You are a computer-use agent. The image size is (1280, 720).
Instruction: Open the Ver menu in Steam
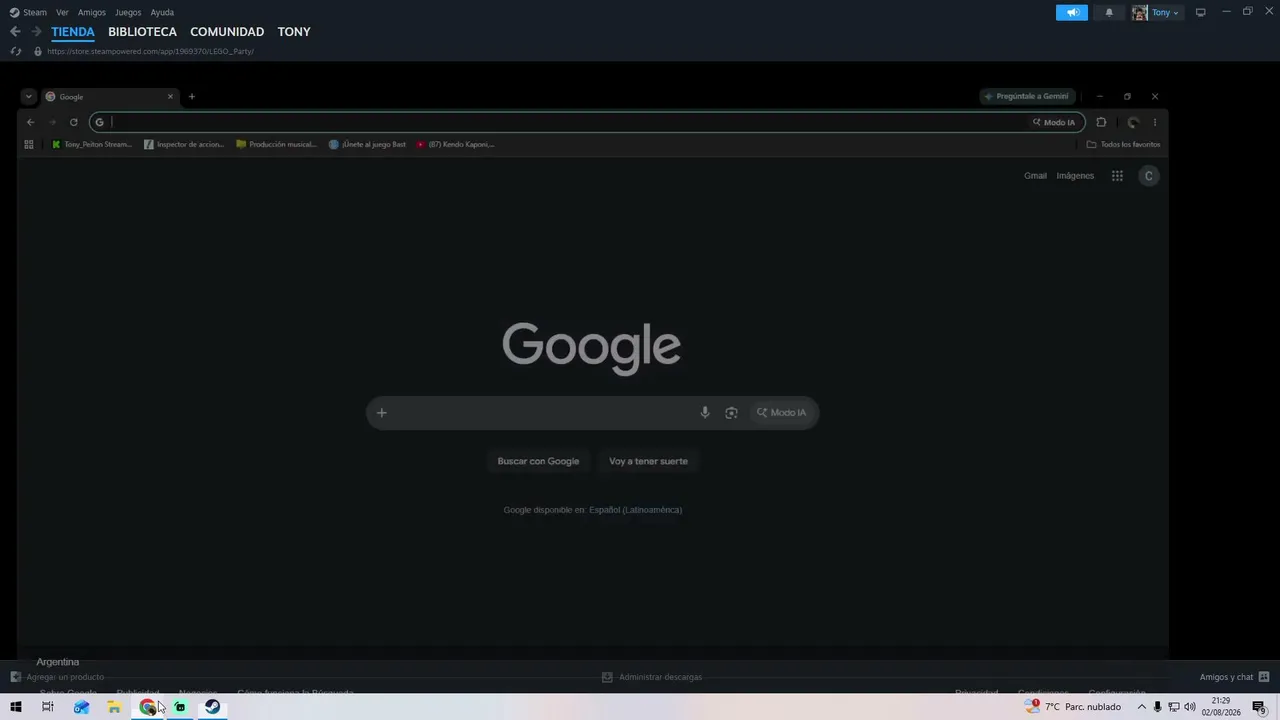point(62,12)
